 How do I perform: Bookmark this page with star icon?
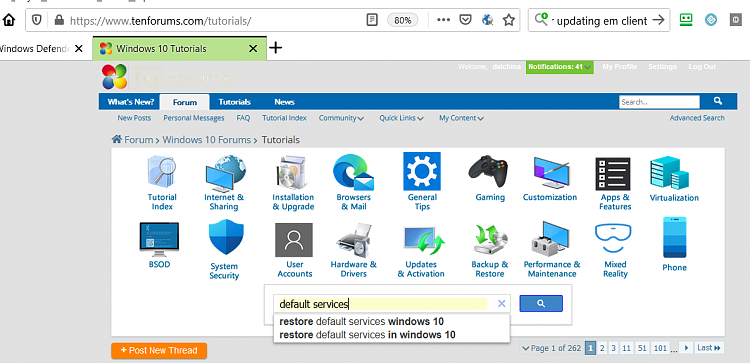508,20
